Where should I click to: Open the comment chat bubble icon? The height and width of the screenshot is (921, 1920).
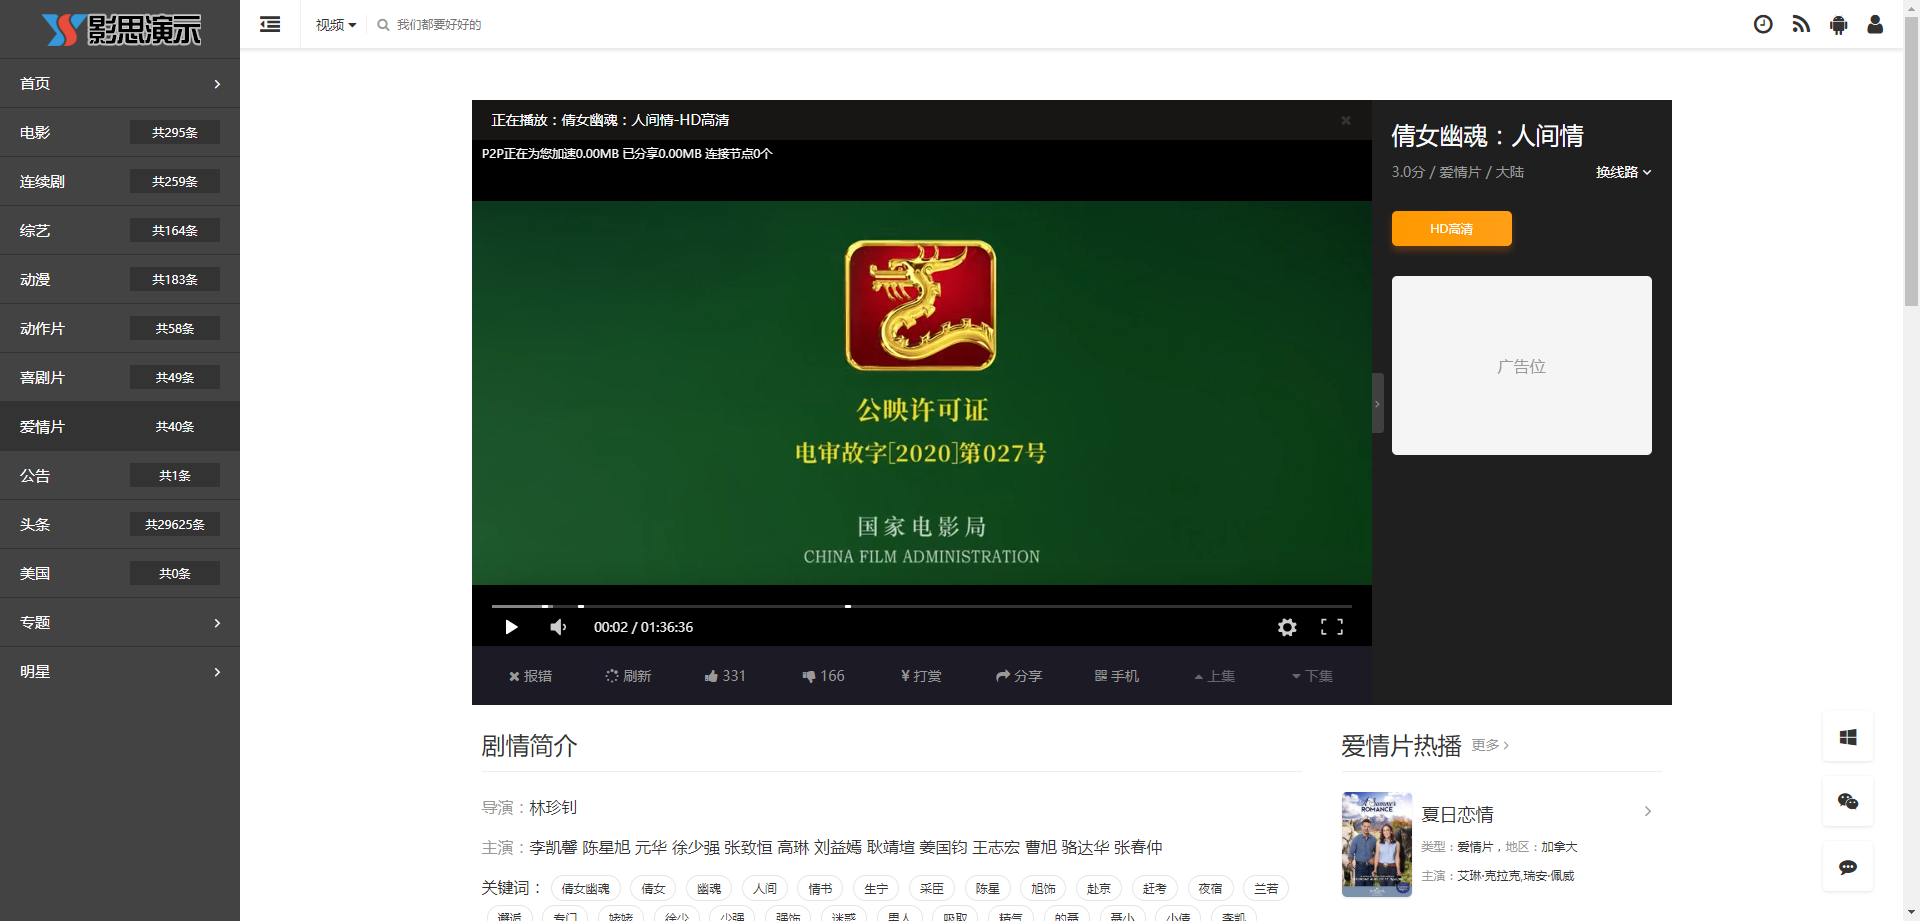click(1847, 867)
